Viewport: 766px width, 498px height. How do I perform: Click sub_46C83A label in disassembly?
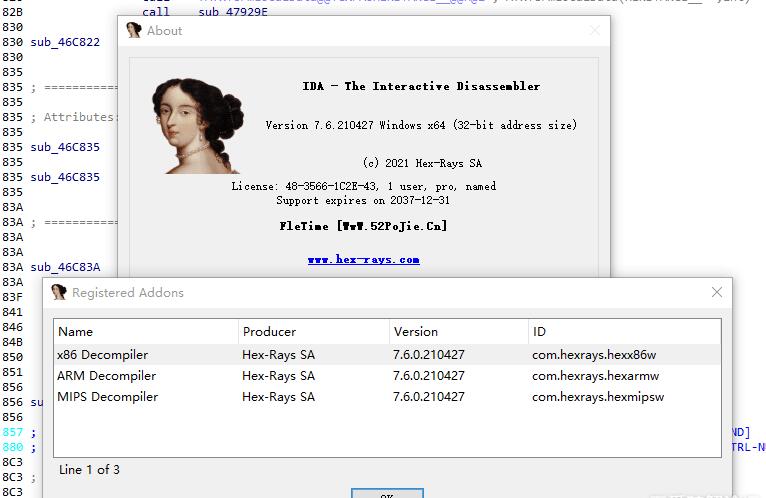pyautogui.click(x=65, y=267)
